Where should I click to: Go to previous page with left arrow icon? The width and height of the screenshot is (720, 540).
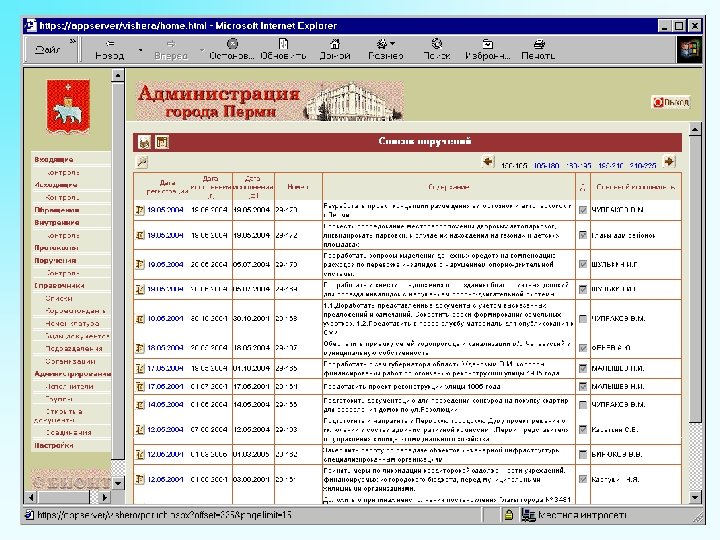(x=488, y=162)
